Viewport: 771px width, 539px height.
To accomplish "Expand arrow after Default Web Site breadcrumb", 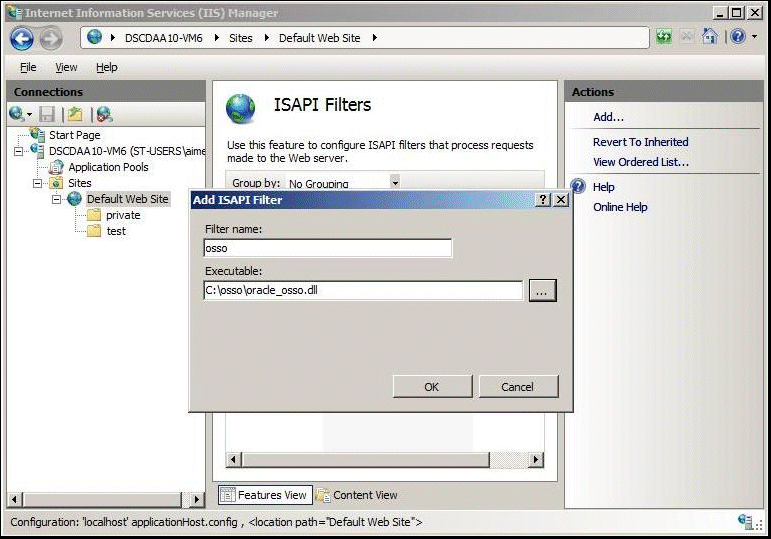I will [375, 37].
